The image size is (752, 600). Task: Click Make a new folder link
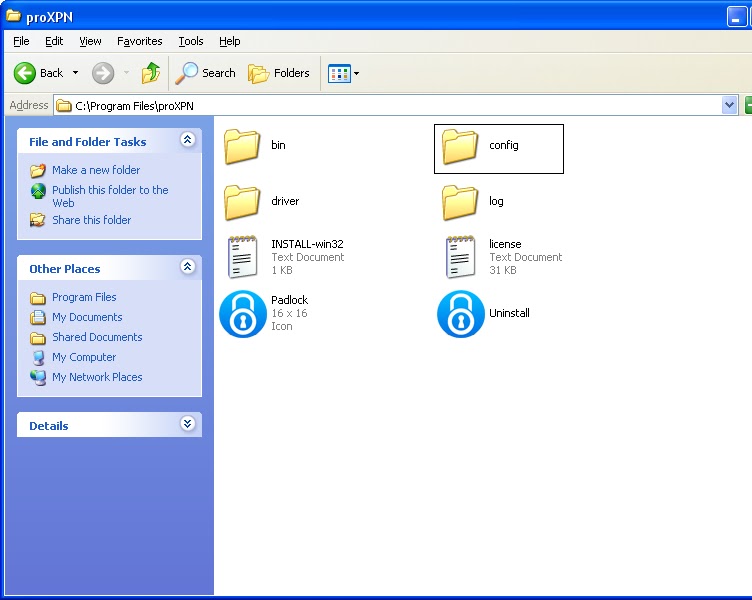point(96,170)
